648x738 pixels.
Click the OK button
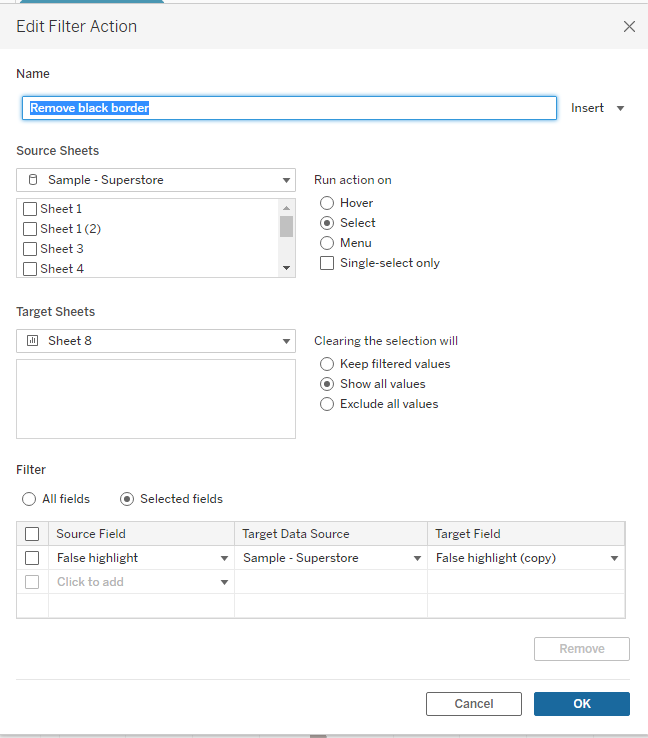(581, 704)
